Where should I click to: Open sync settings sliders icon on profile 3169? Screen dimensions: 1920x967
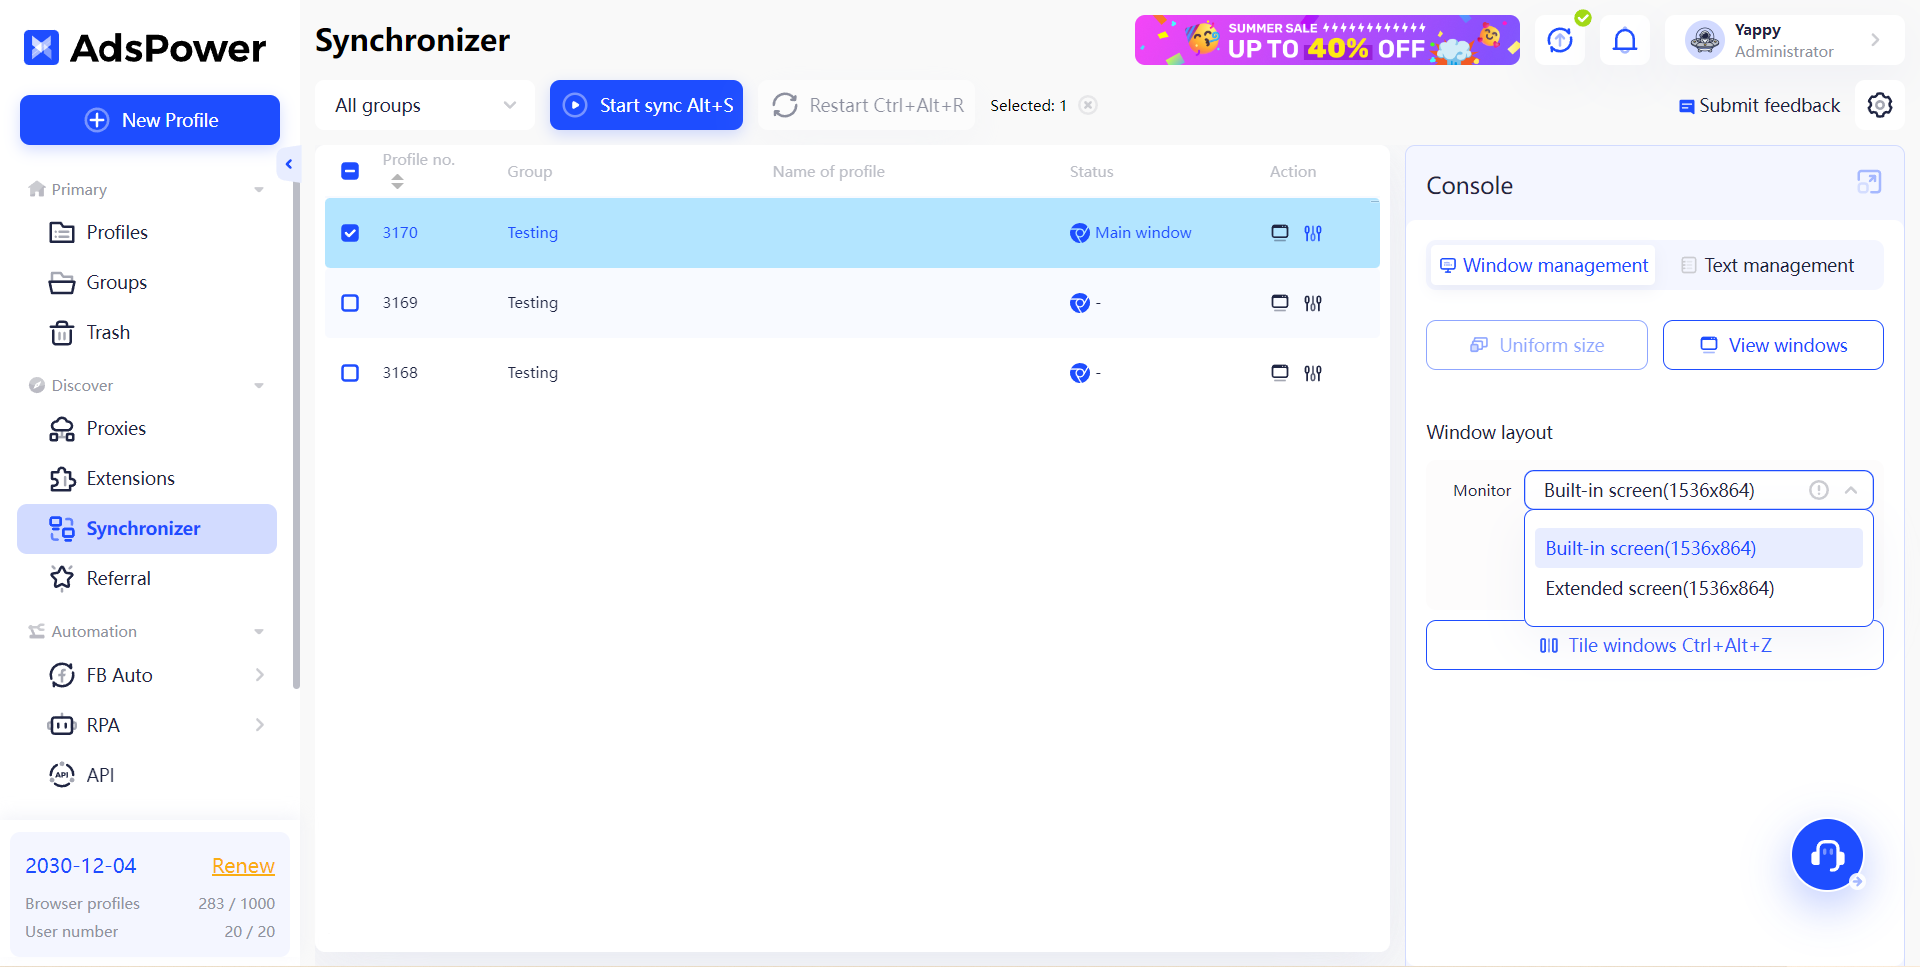coord(1313,302)
